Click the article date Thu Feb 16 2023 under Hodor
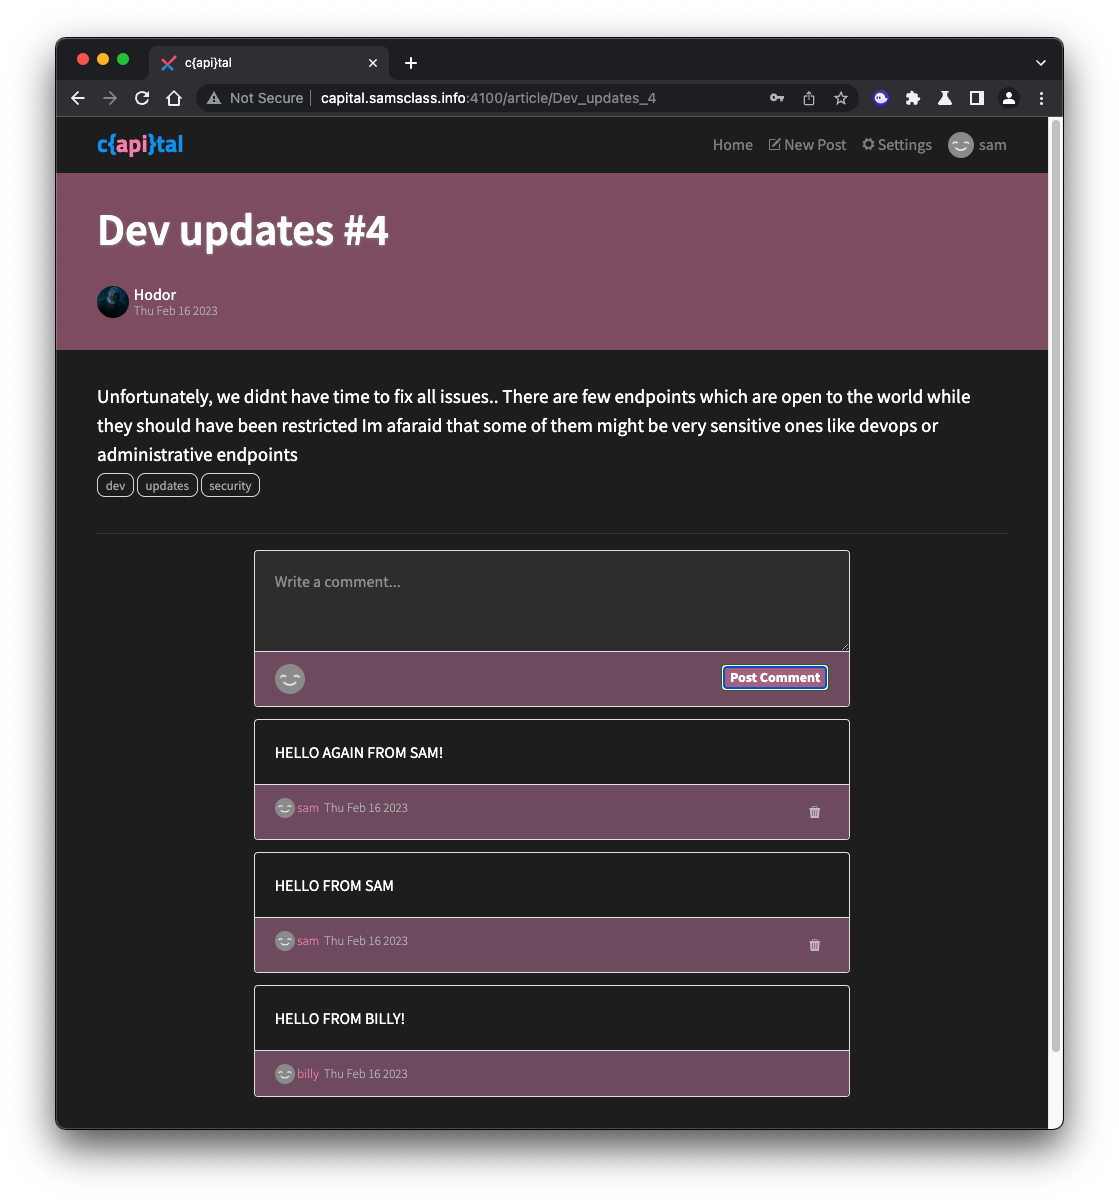Image resolution: width=1119 pixels, height=1203 pixels. 176,311
